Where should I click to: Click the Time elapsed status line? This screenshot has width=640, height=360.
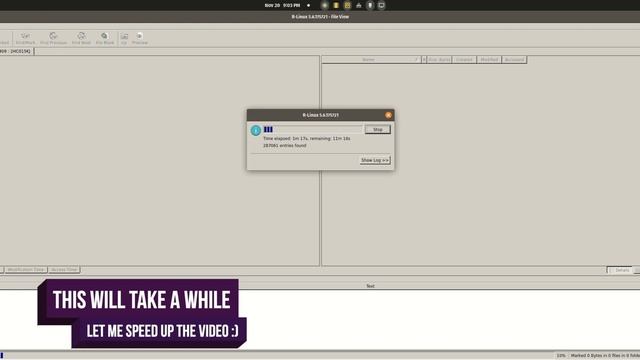307,138
